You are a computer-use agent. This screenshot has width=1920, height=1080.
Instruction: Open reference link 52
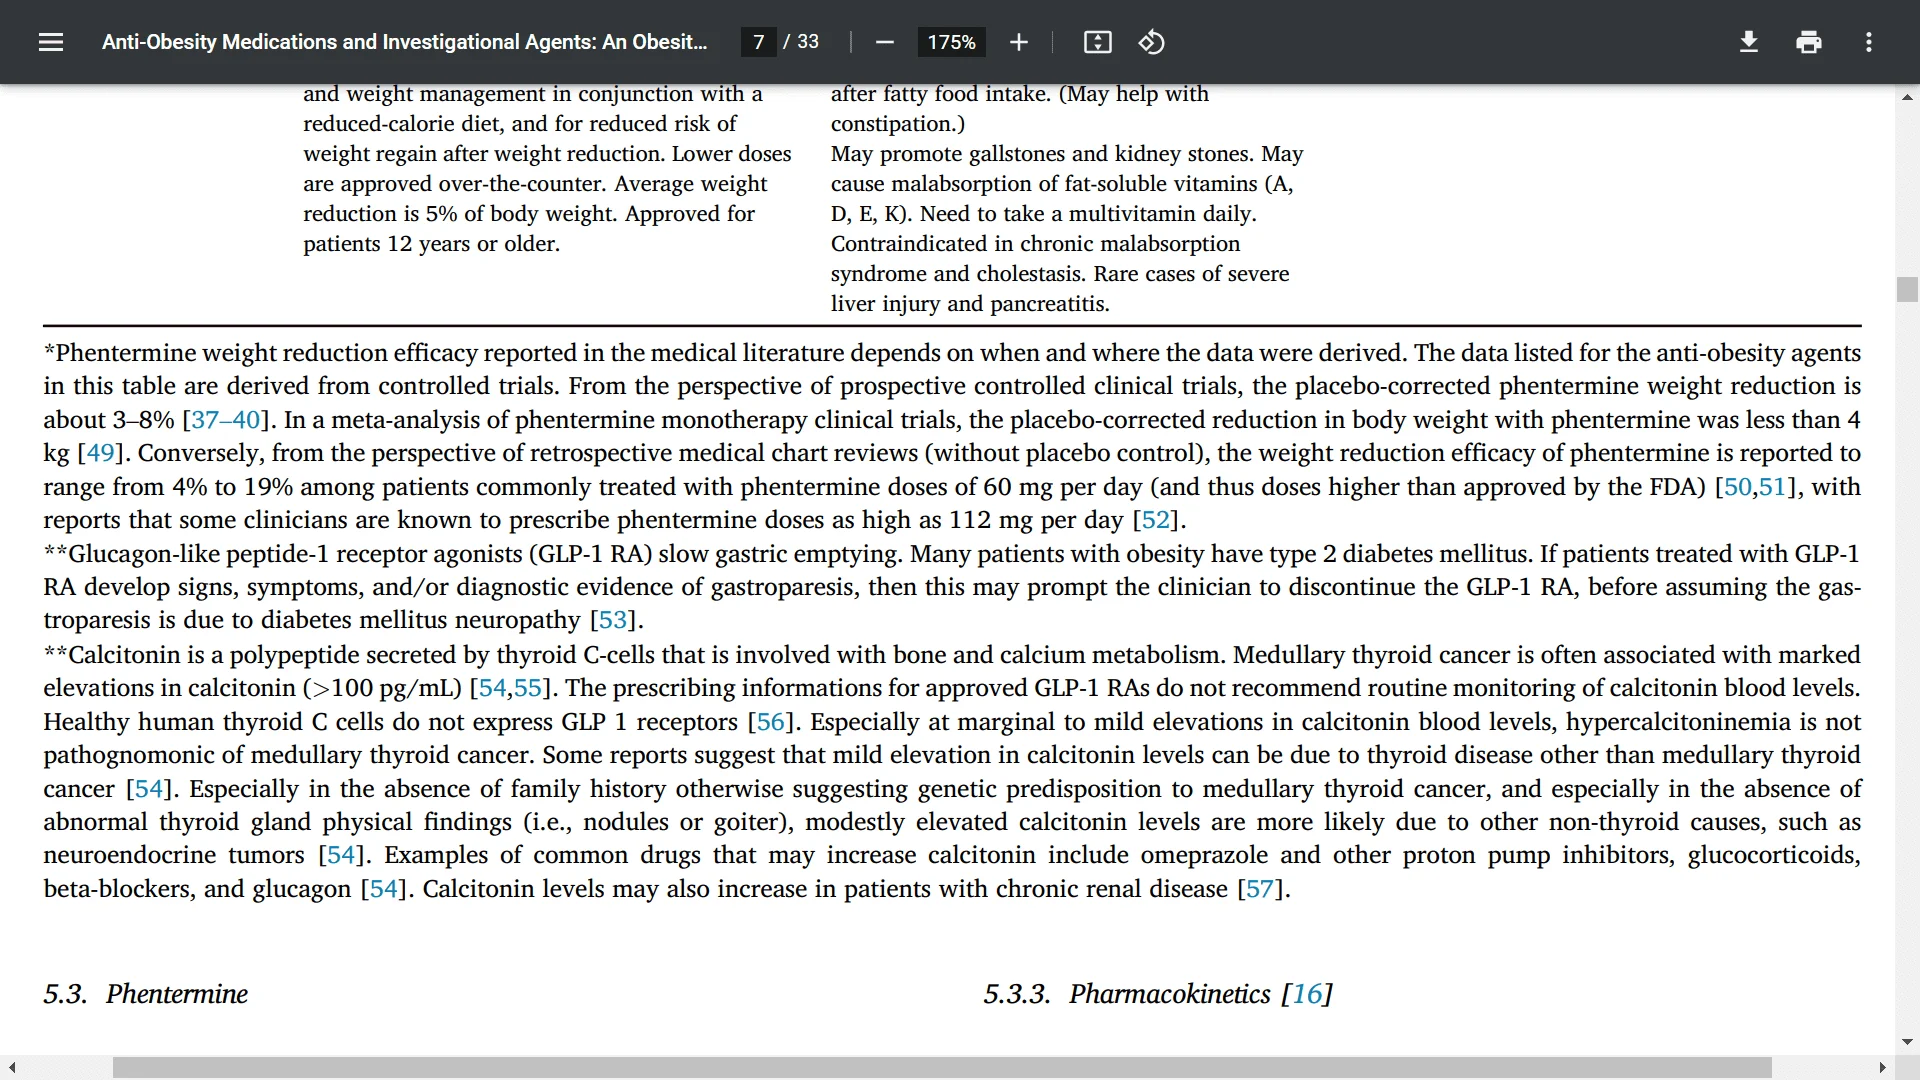tap(1155, 520)
